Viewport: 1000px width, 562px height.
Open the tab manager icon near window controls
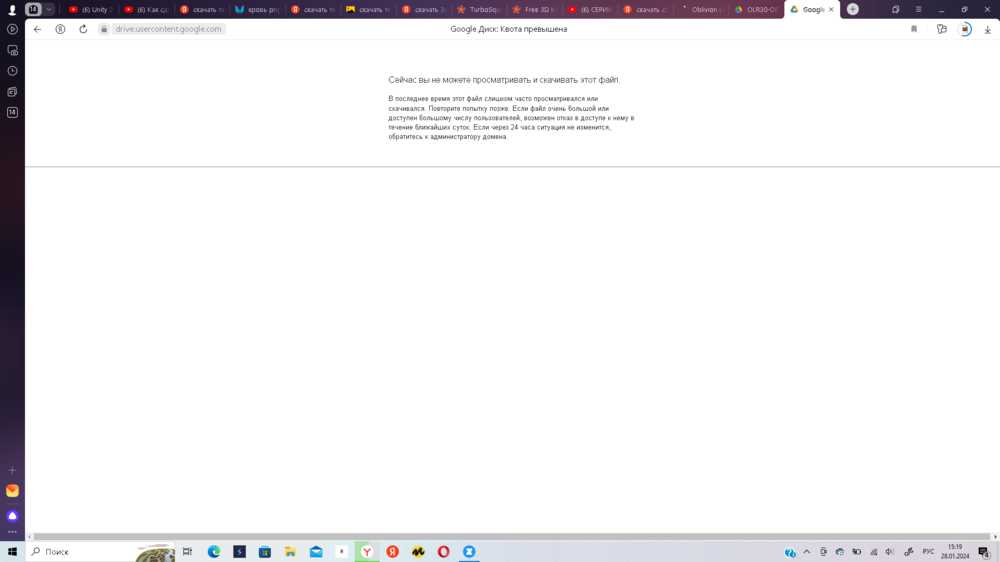pyautogui.click(x=895, y=10)
